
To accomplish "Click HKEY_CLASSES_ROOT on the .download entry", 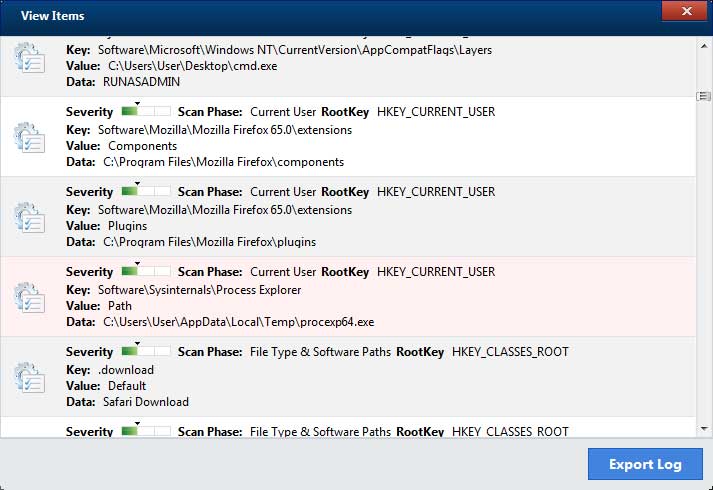I will click(510, 351).
